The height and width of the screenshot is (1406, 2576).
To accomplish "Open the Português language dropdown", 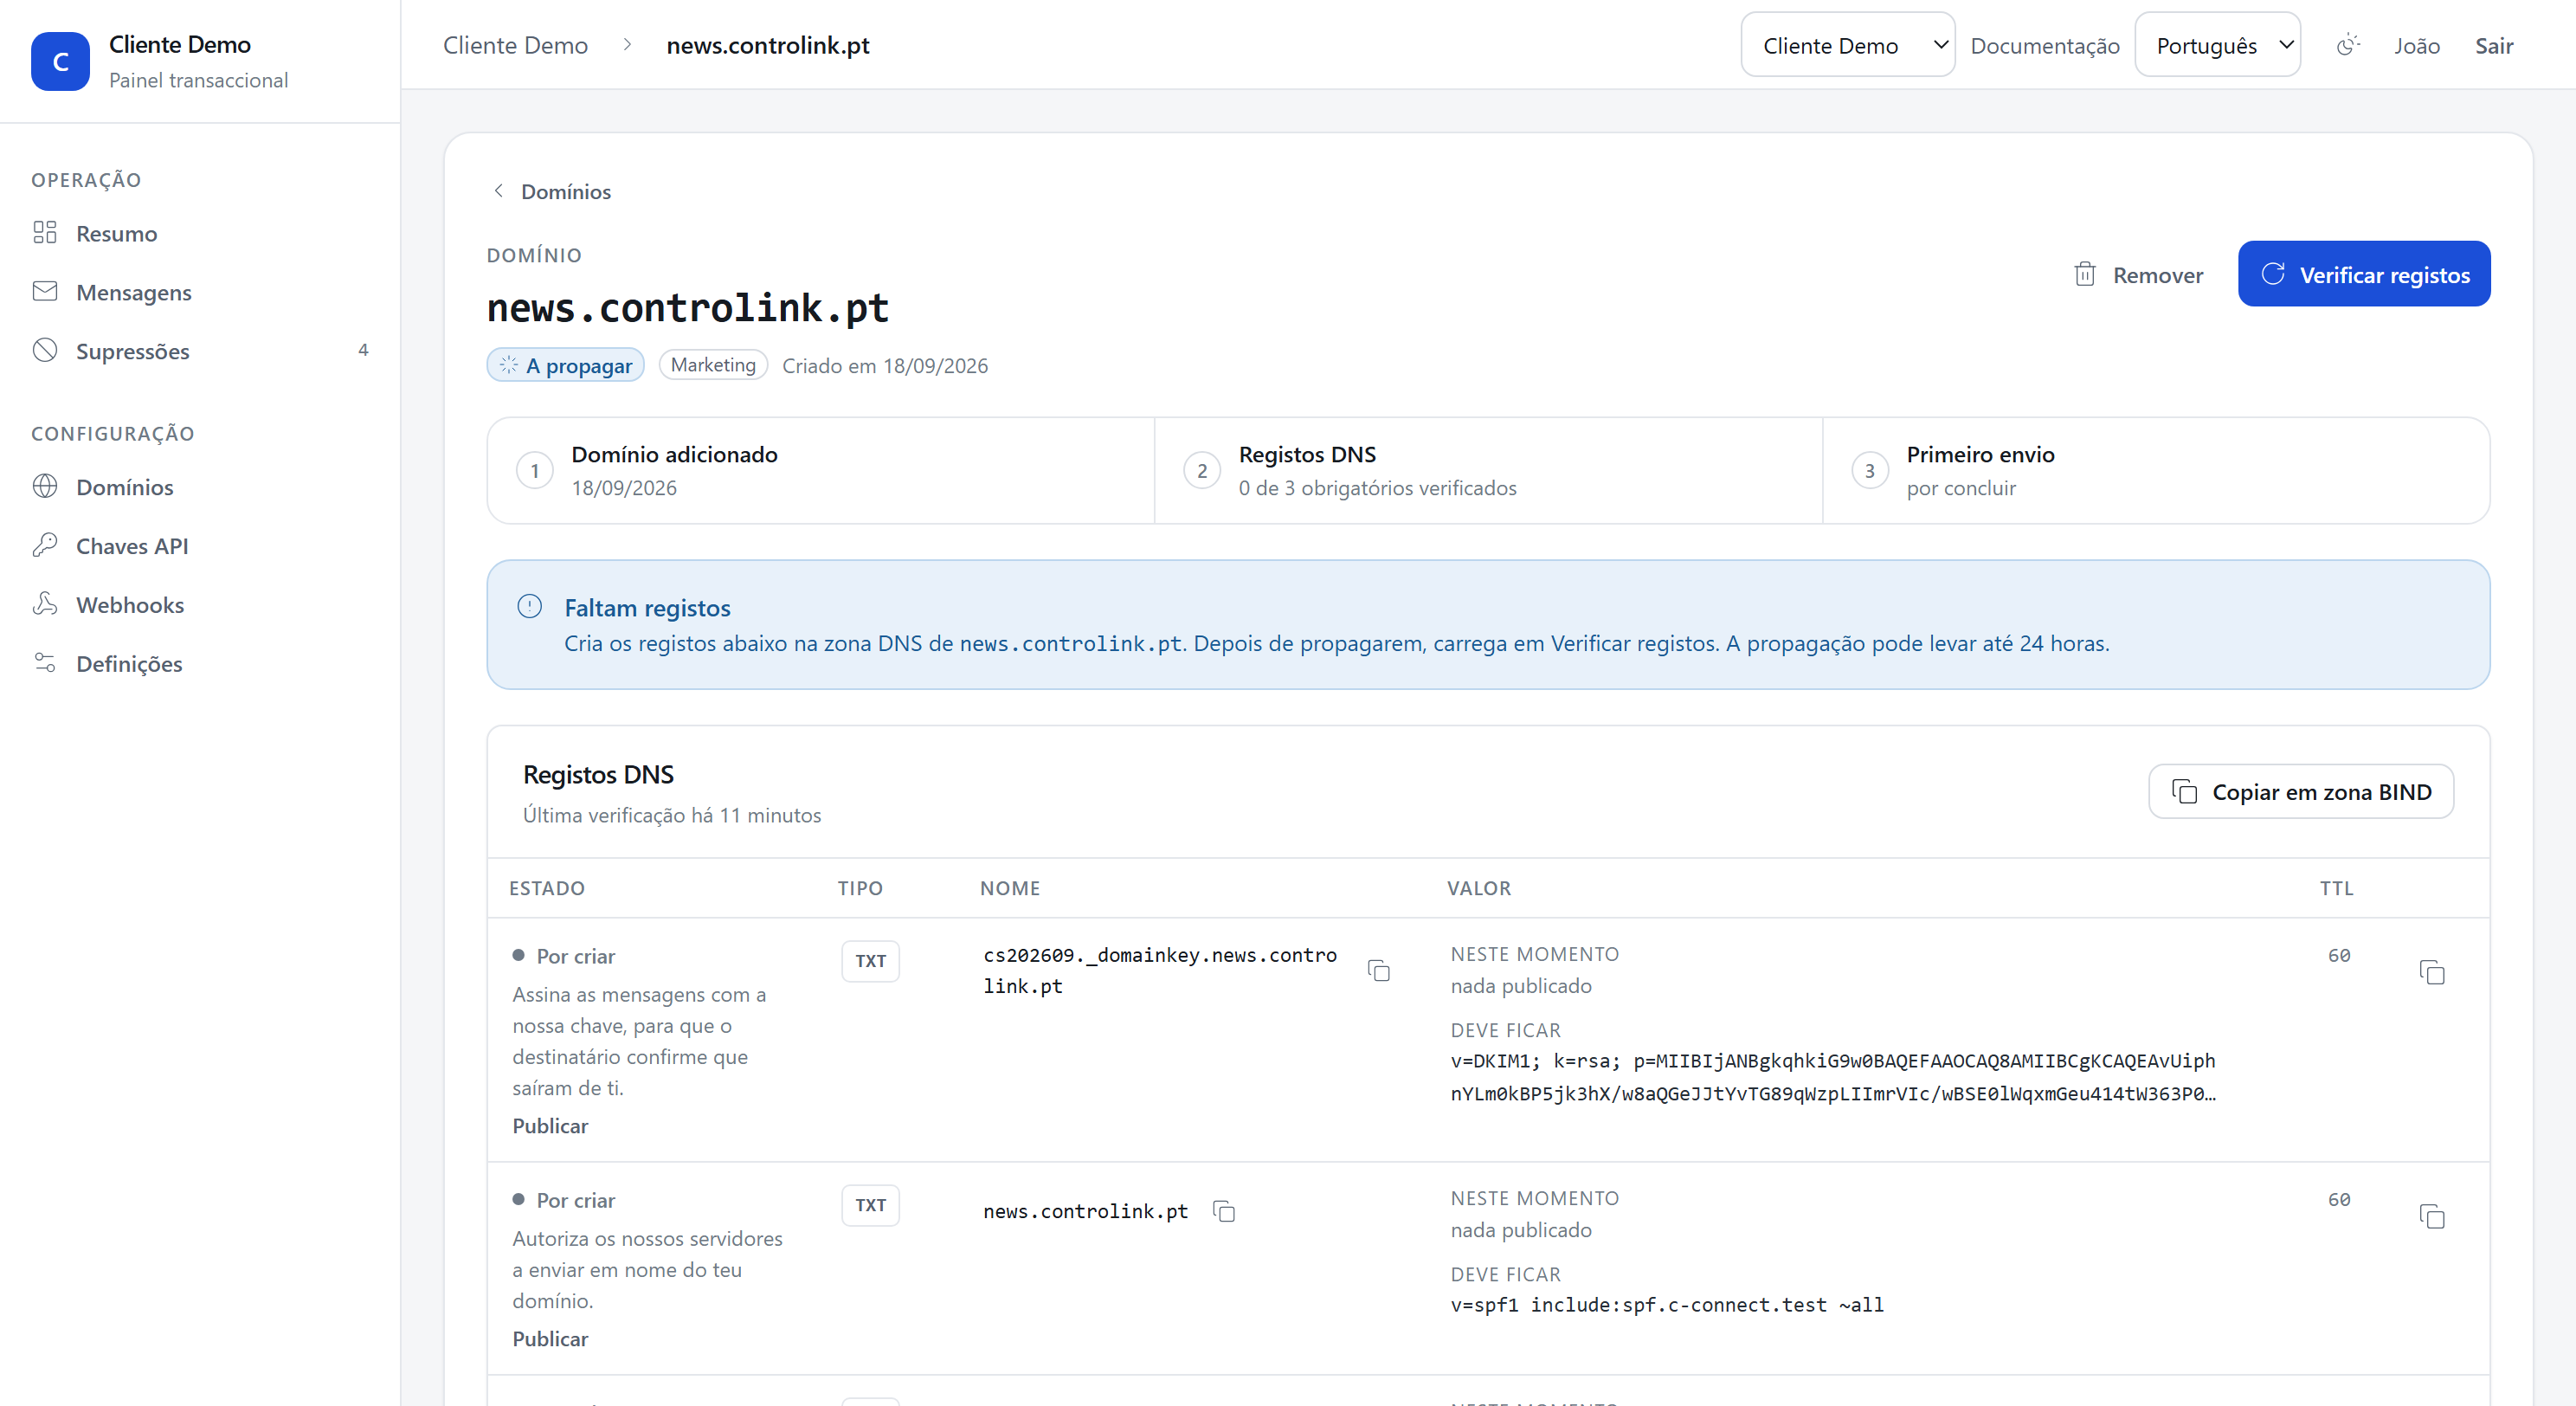I will [x=2217, y=45].
